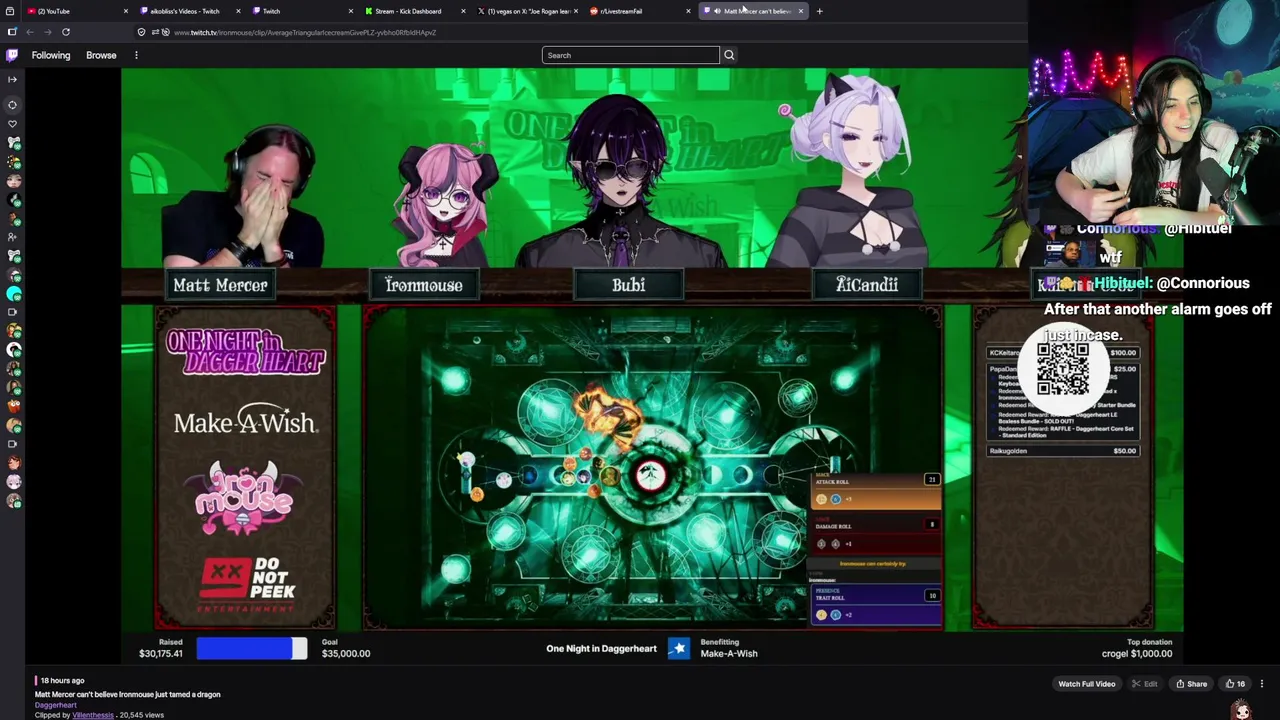Expand the collapsed Twitch channel sidebar
Screen dimensions: 1280x720
[x=12, y=79]
